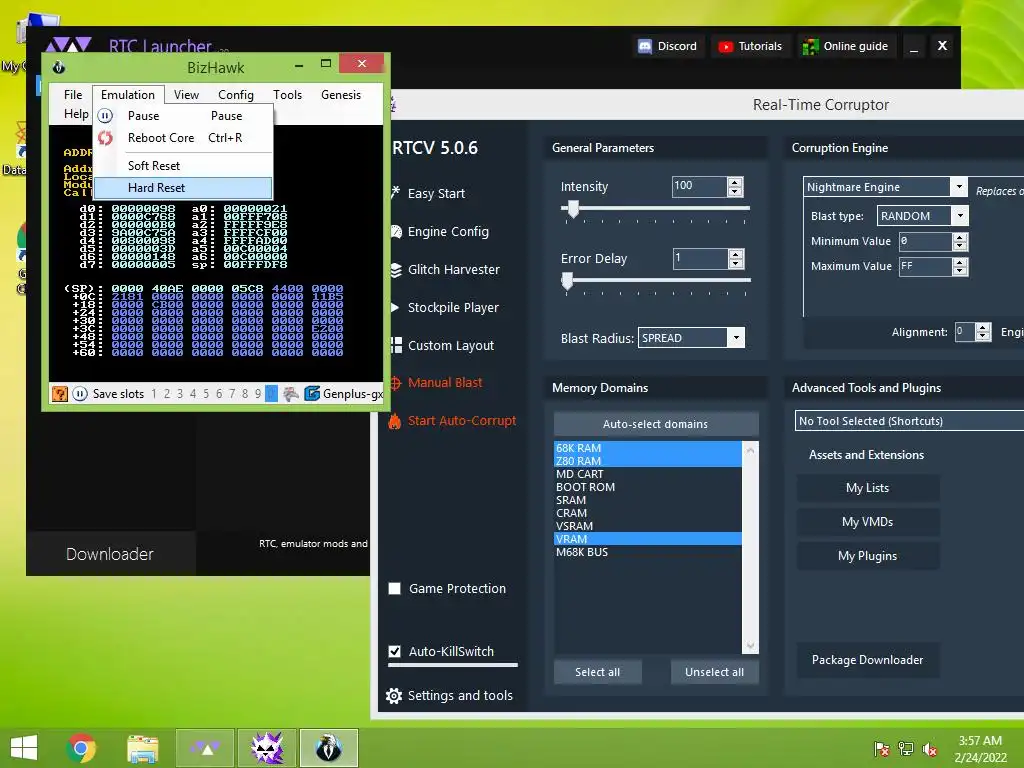Click the Genplus-gx core icon
This screenshot has width=1024, height=768.
pyautogui.click(x=312, y=393)
